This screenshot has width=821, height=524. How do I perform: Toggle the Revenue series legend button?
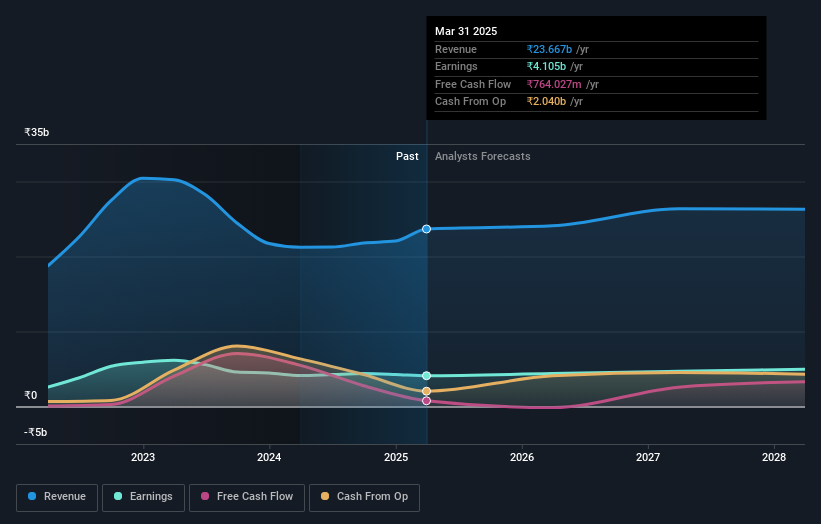[x=57, y=497]
